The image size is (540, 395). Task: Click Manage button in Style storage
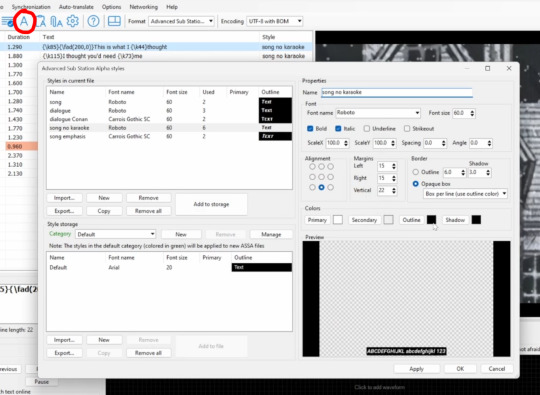271,235
